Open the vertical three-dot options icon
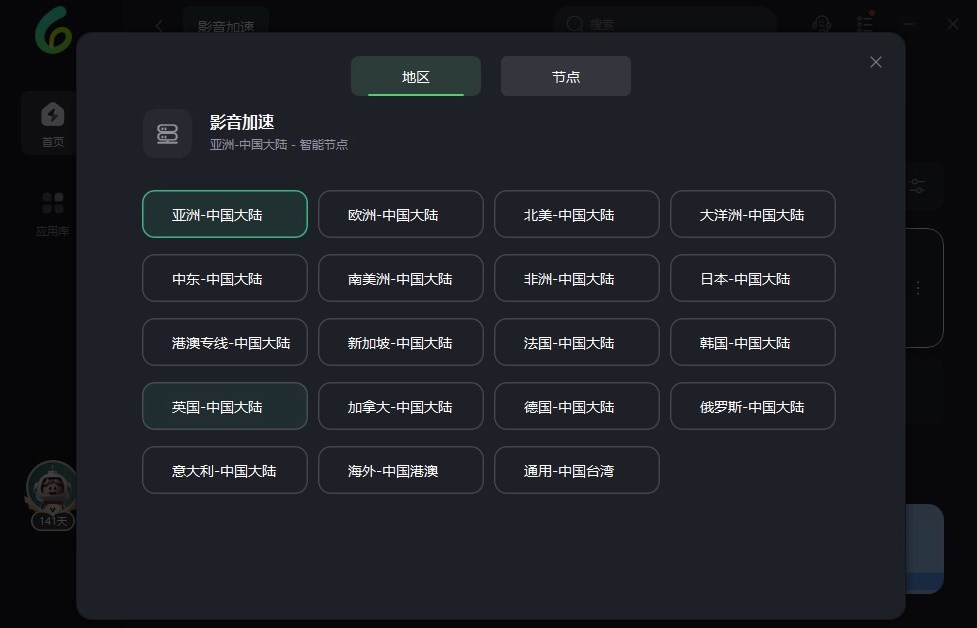This screenshot has width=977, height=628. click(917, 287)
